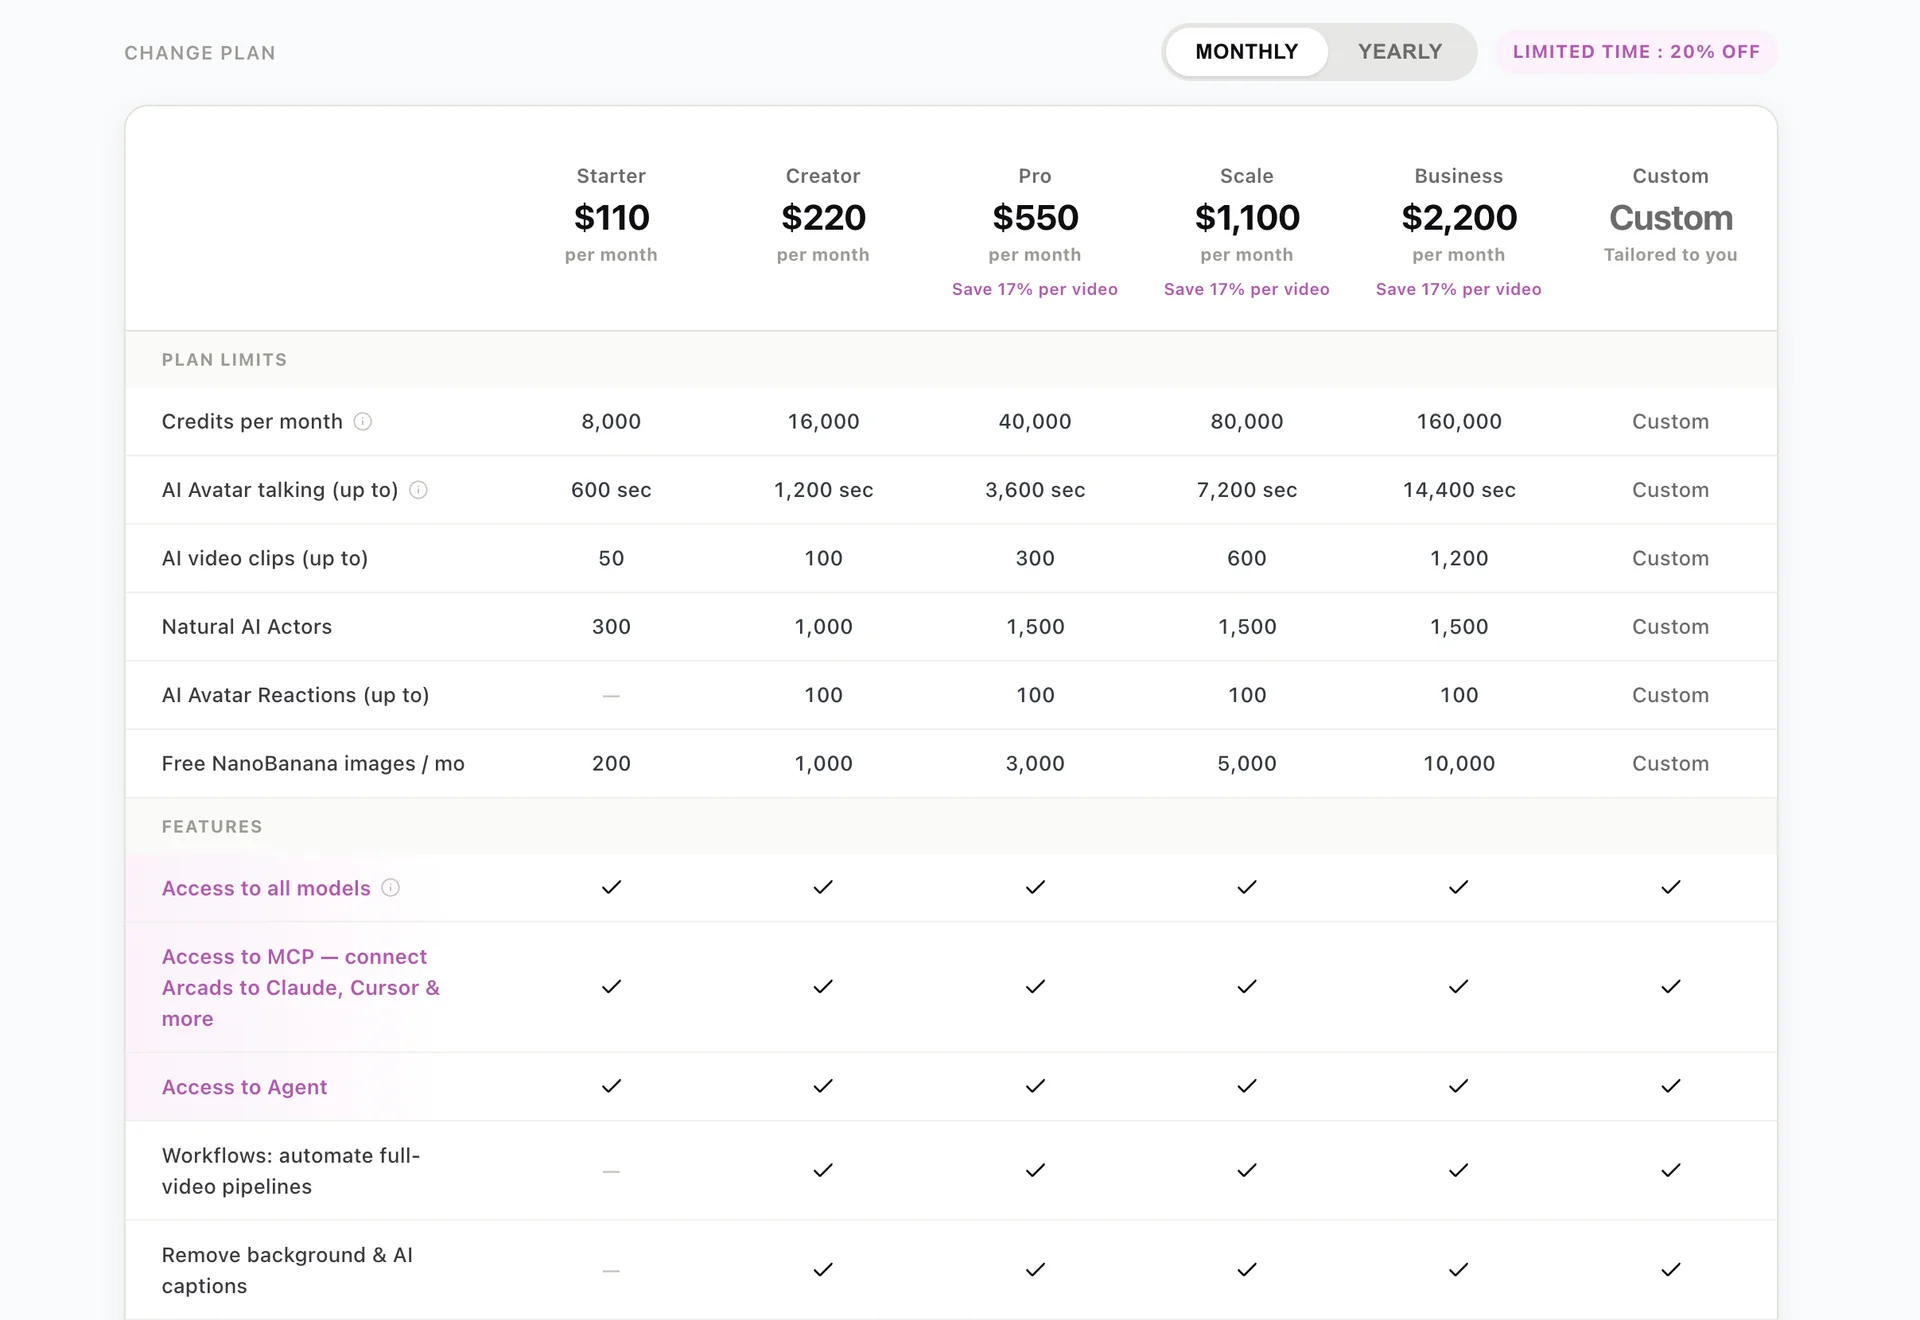Click the 600 sec avatar talking value
Image resolution: width=1920 pixels, height=1320 pixels.
(x=611, y=490)
